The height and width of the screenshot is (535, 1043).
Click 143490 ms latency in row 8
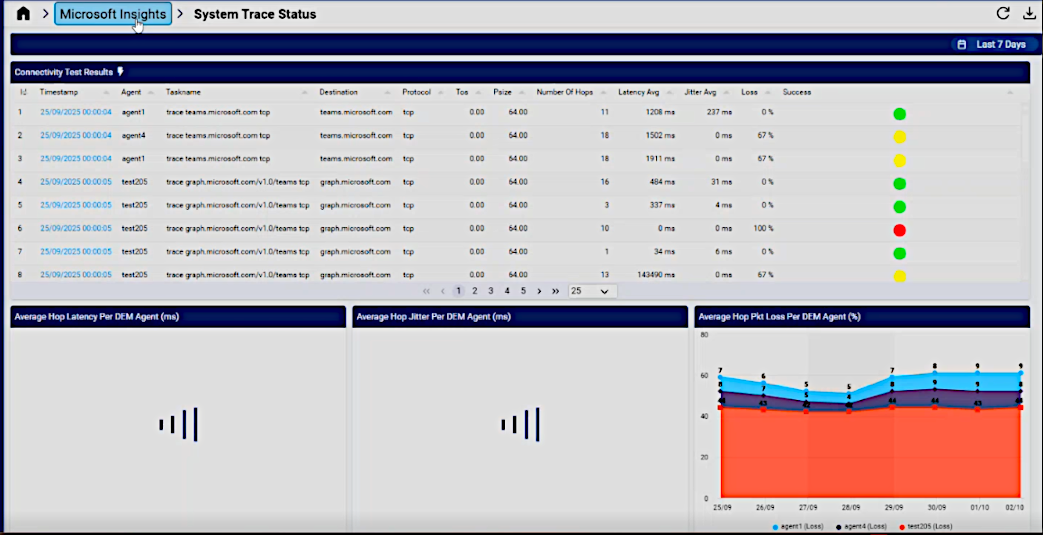pos(655,274)
